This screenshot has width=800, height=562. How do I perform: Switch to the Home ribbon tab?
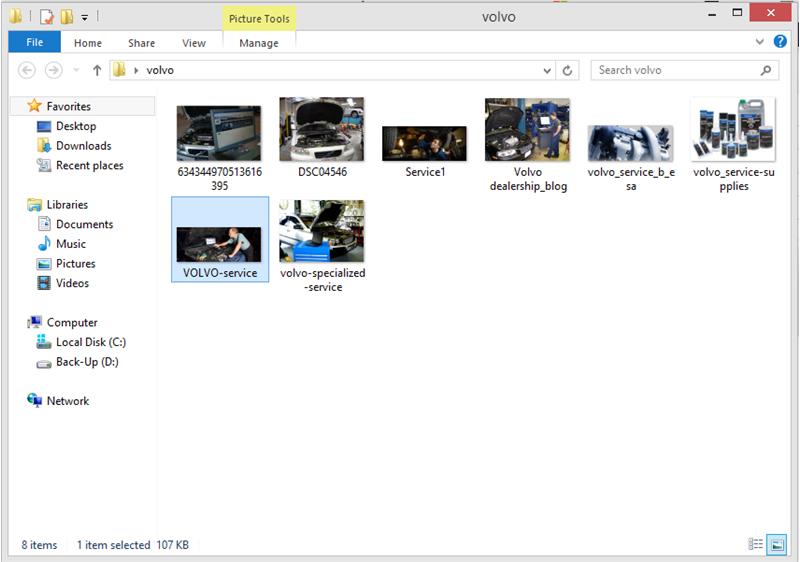tap(88, 43)
